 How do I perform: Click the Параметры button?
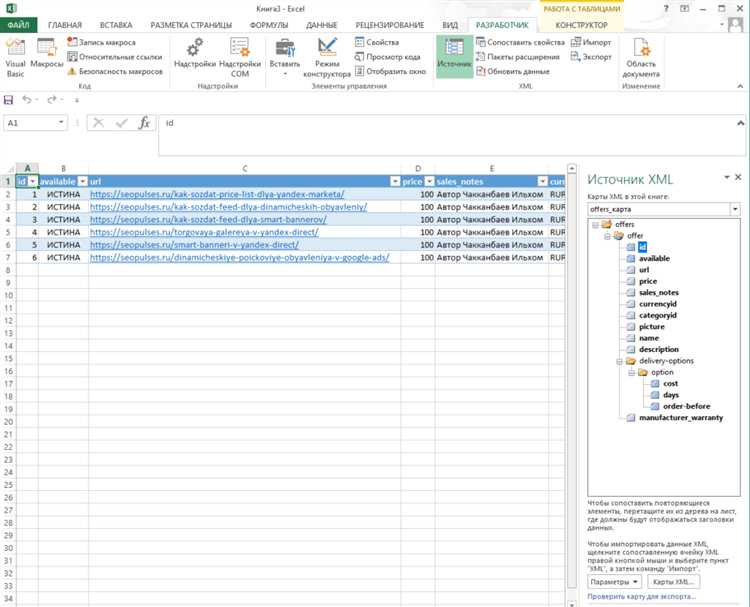614,582
